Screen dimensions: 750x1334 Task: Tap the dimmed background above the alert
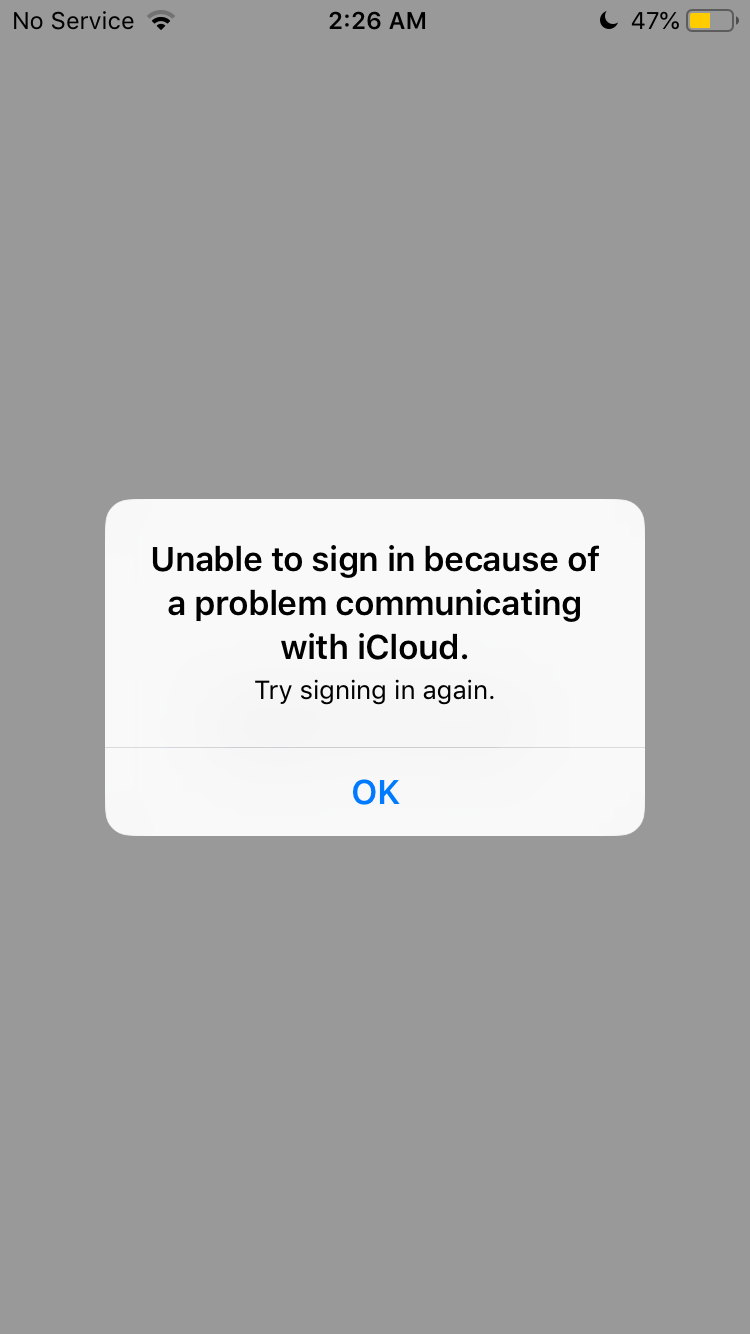tap(375, 270)
